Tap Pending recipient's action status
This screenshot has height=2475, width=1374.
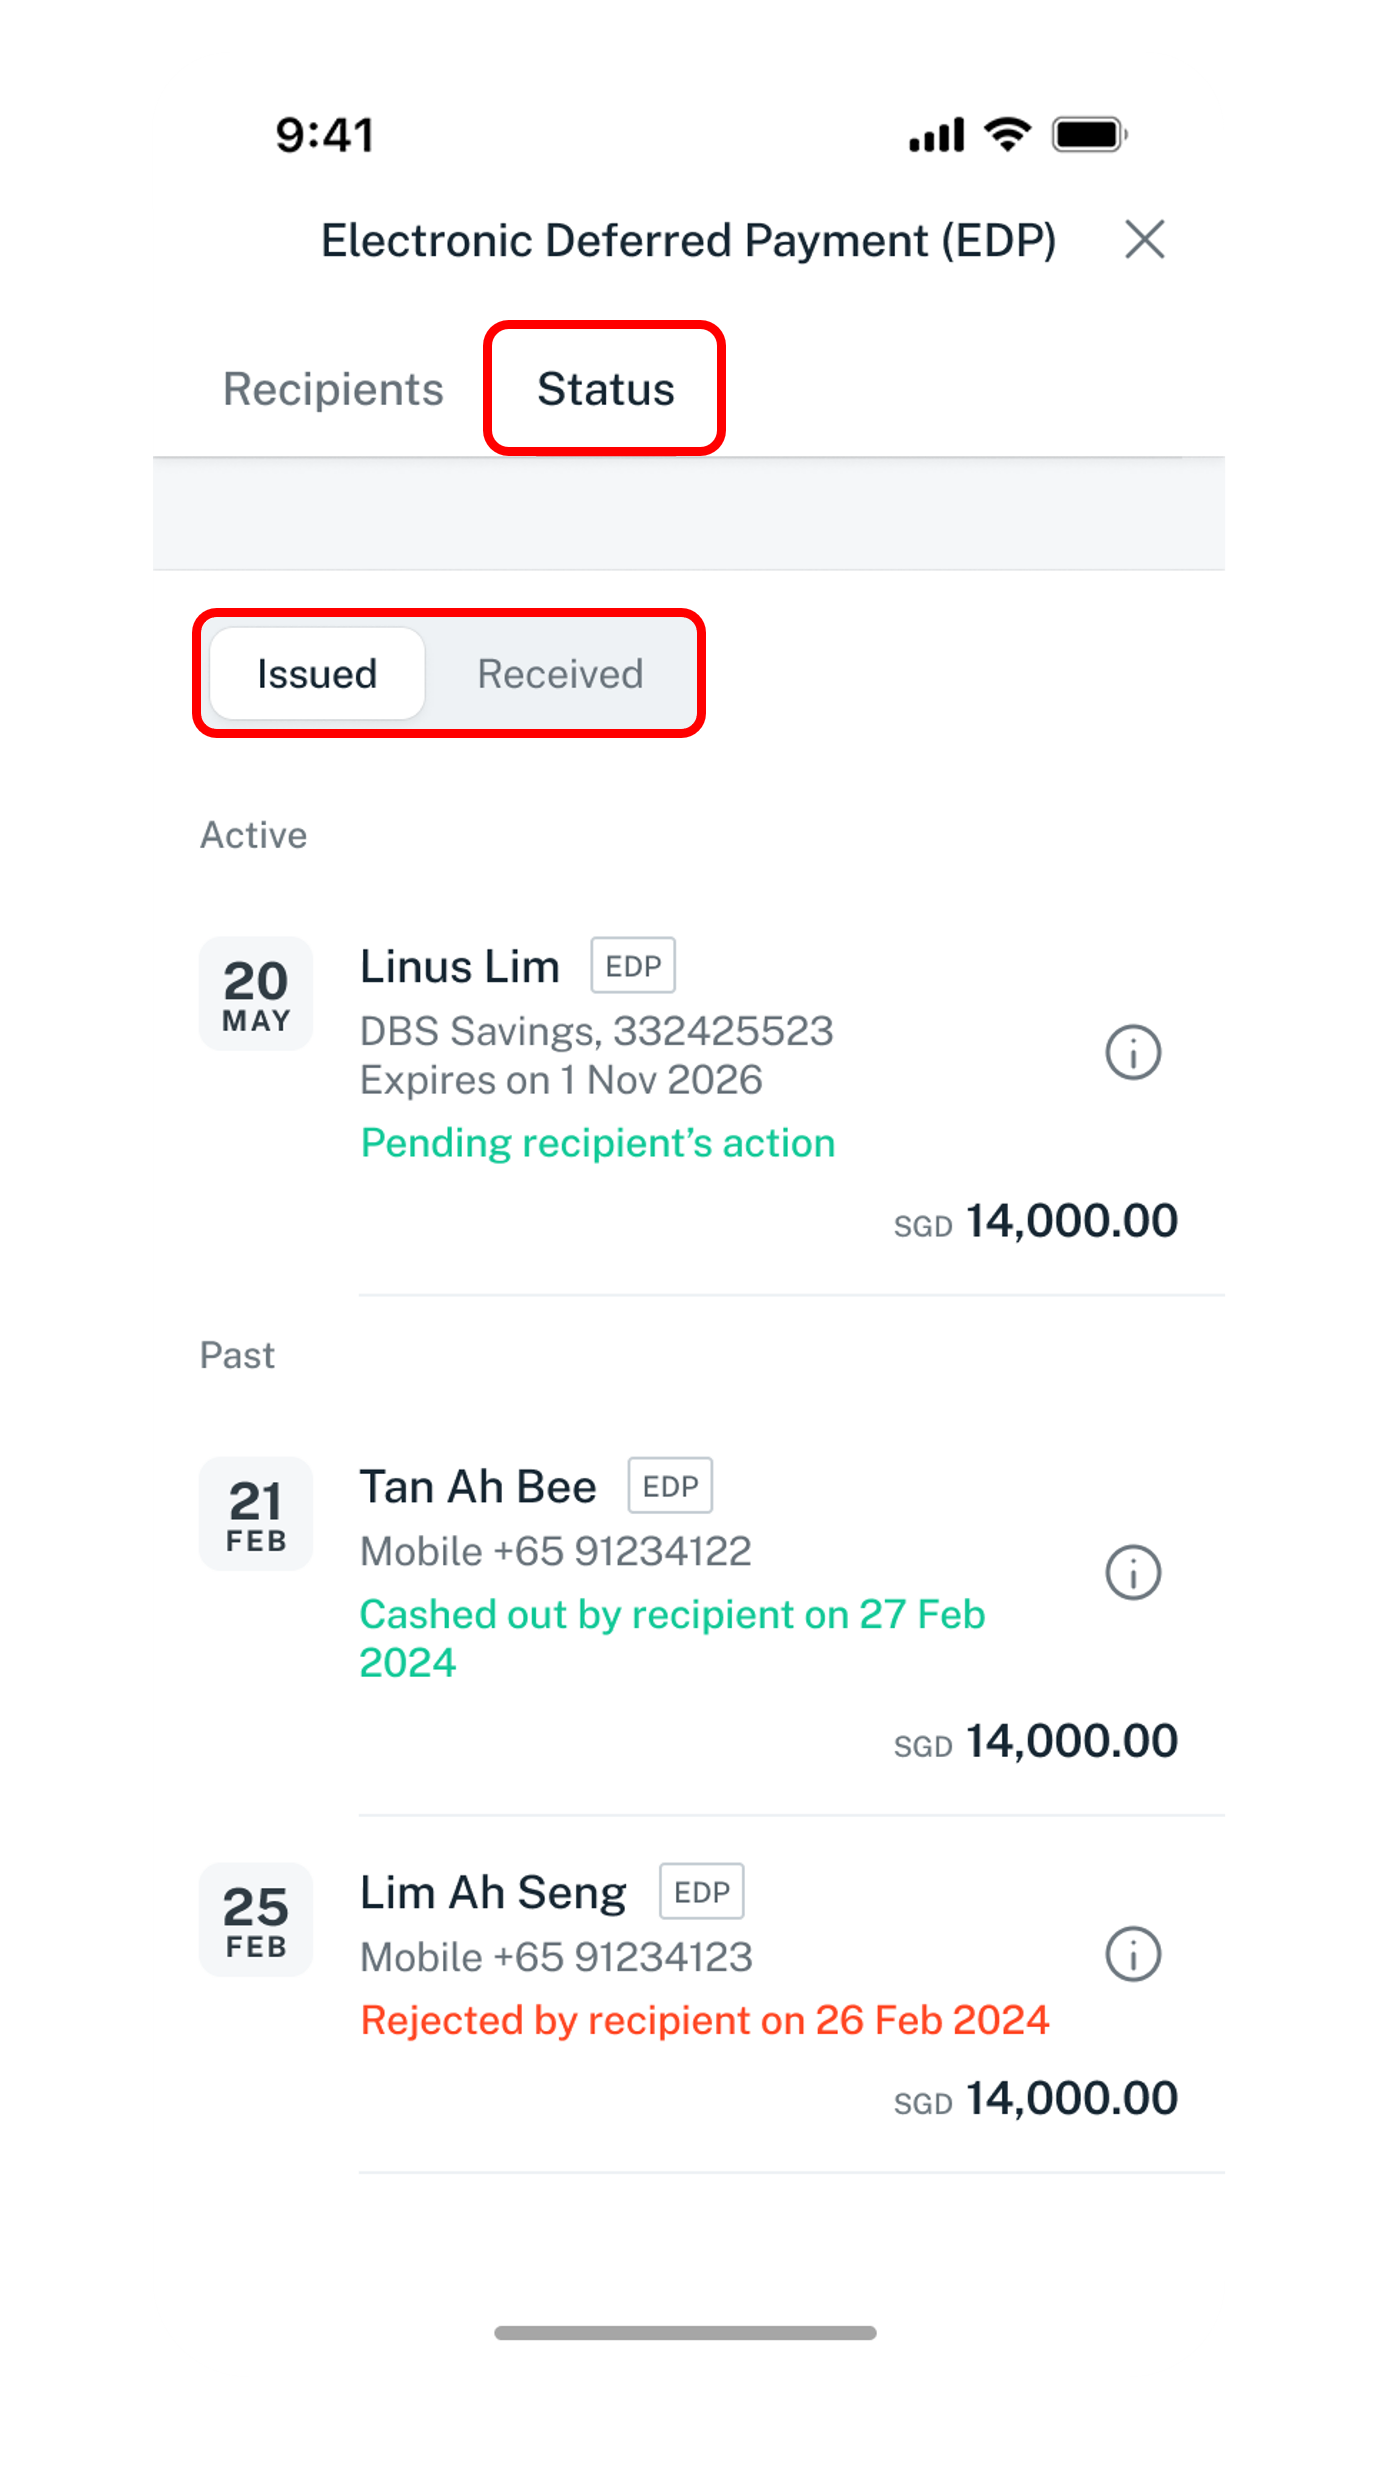(x=598, y=1142)
